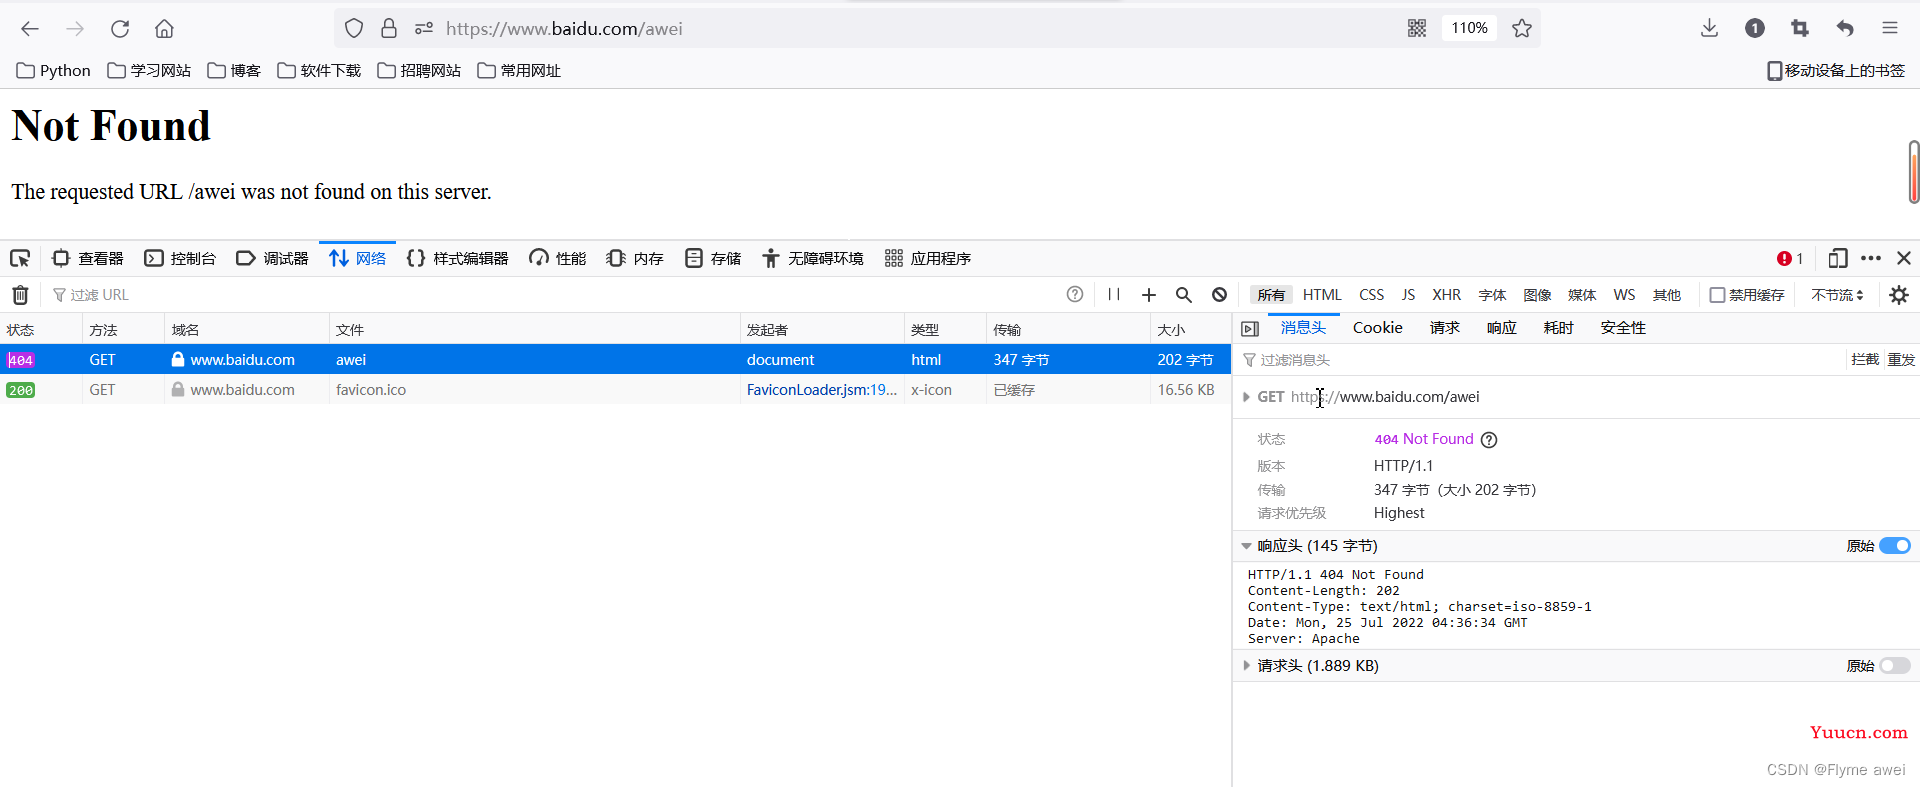The image size is (1920, 787).
Task: Expand the GET request URL row
Action: (x=1246, y=397)
